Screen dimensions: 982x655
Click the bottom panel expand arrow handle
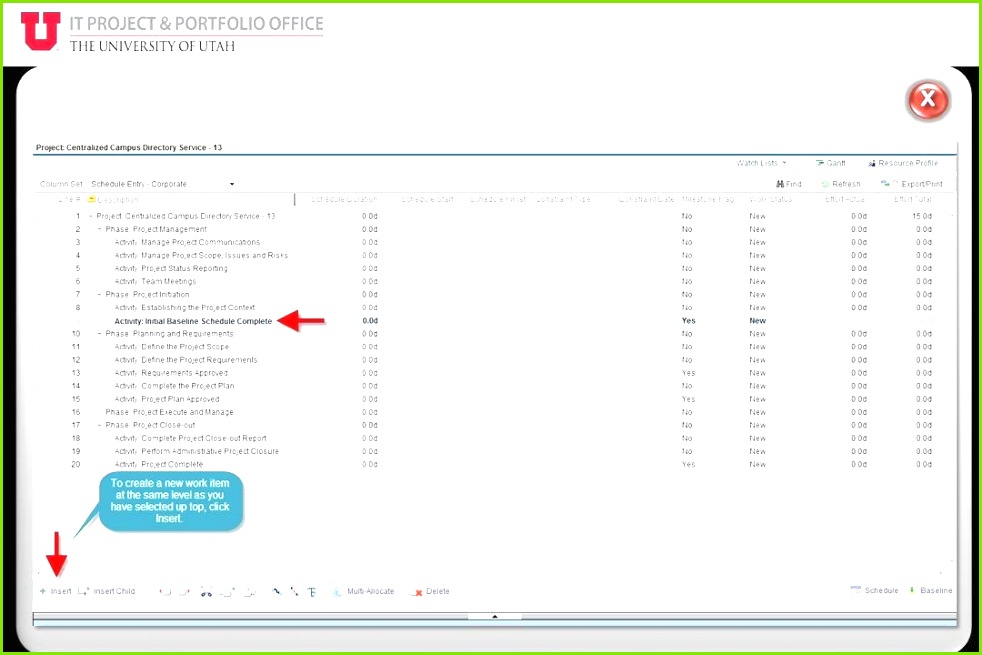click(494, 617)
